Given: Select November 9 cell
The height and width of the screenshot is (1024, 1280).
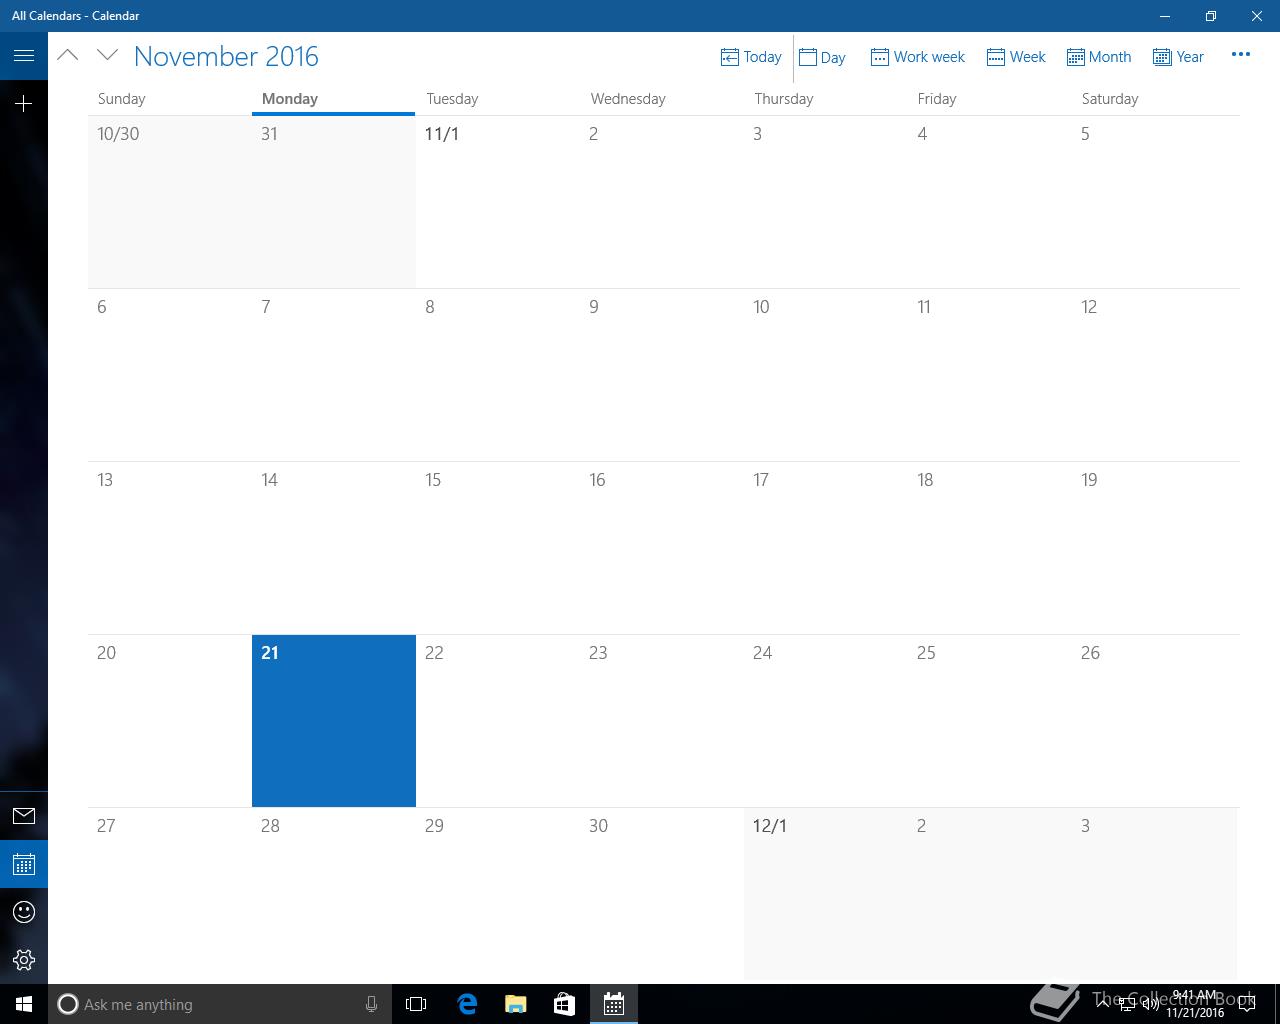Looking at the screenshot, I should [x=662, y=375].
